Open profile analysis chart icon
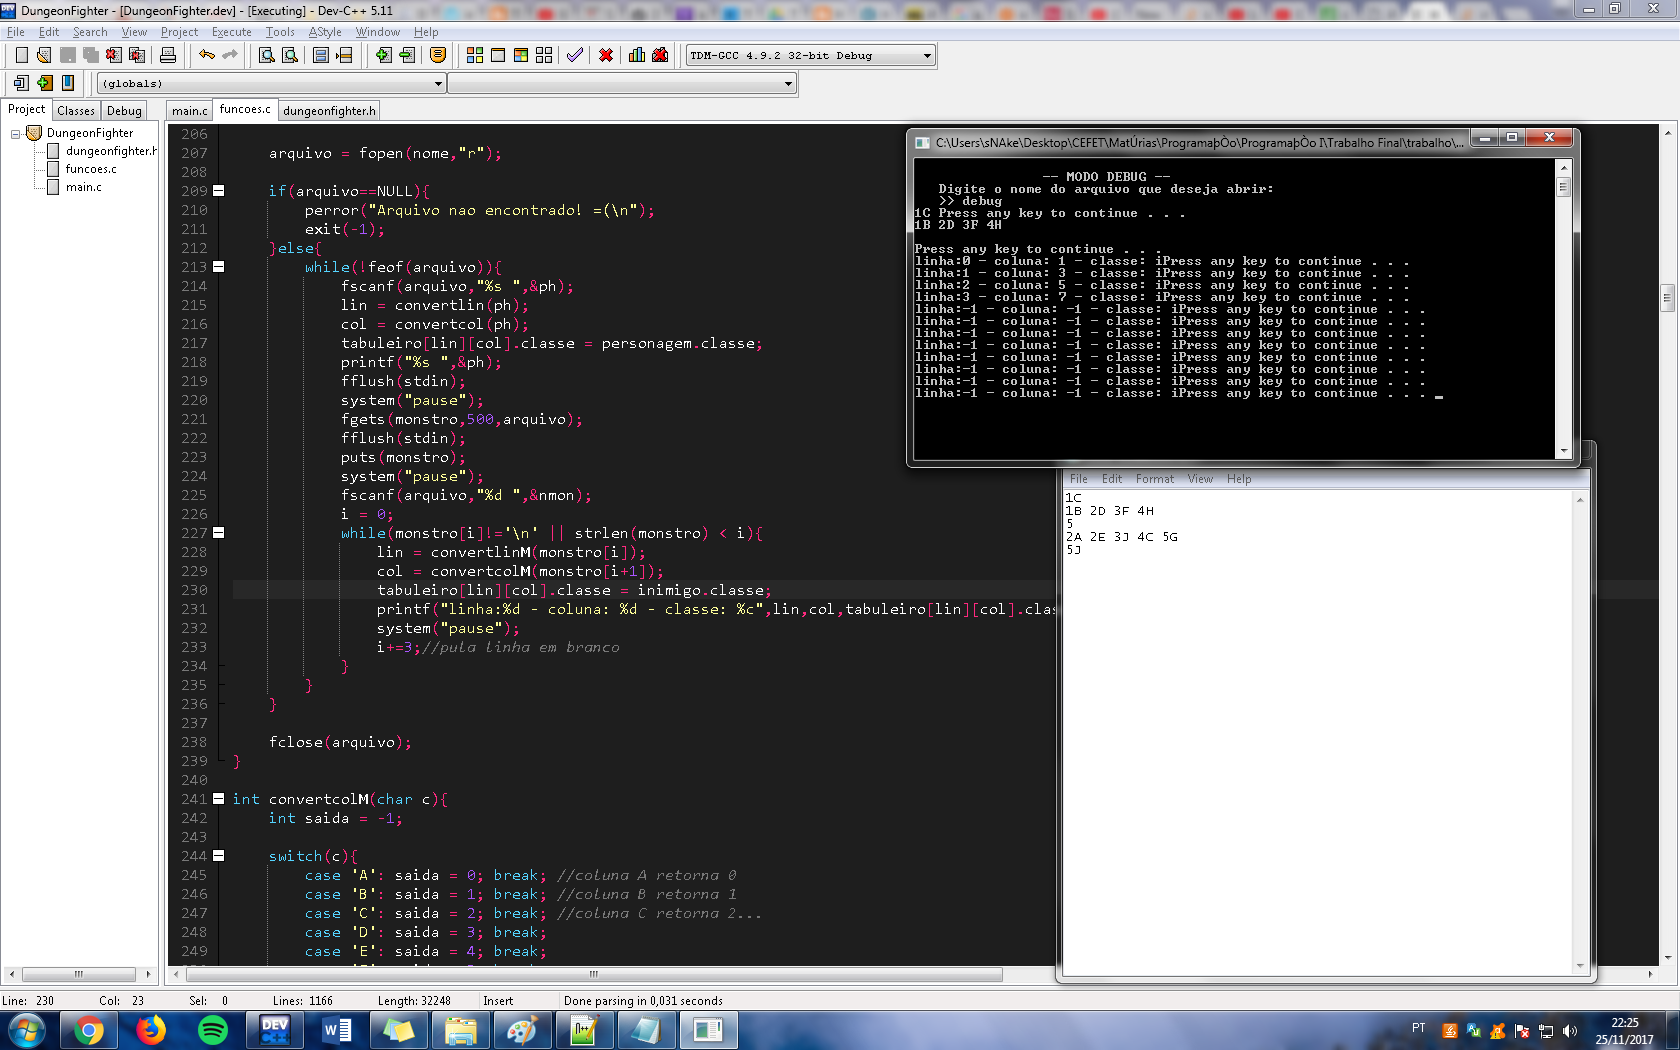 point(637,55)
